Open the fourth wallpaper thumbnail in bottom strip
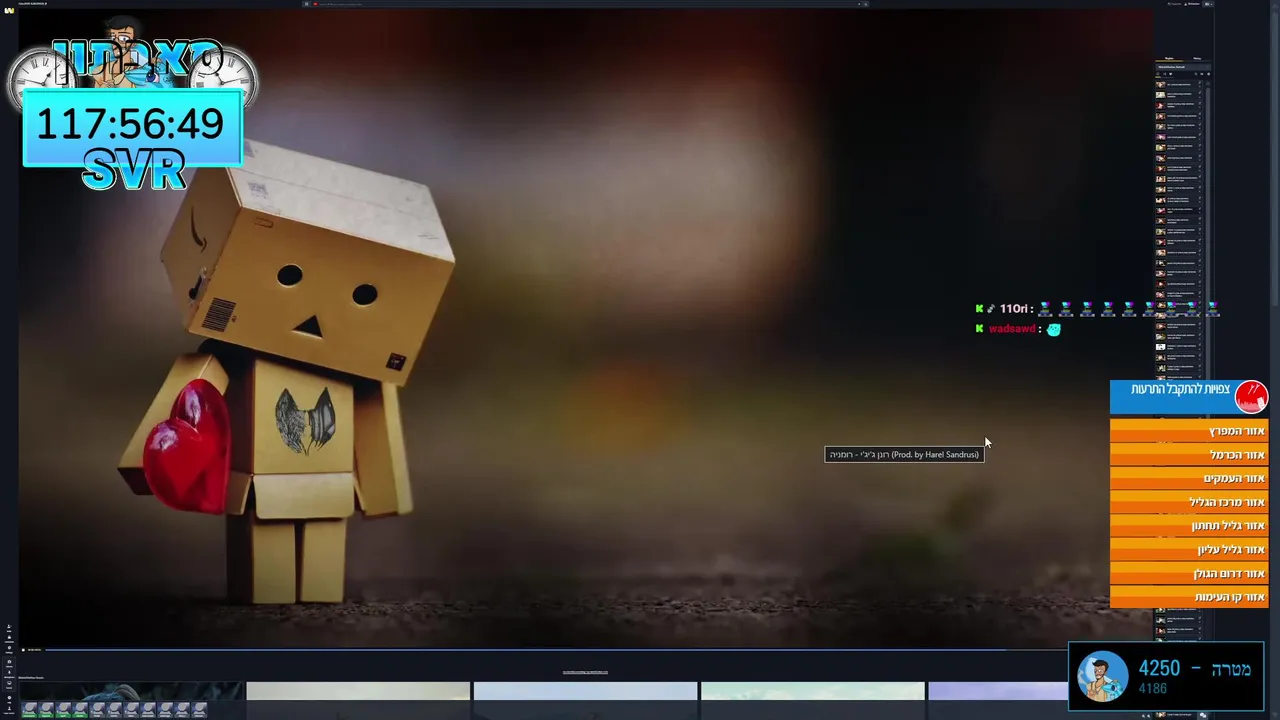This screenshot has height=720, width=1280. coord(812,691)
